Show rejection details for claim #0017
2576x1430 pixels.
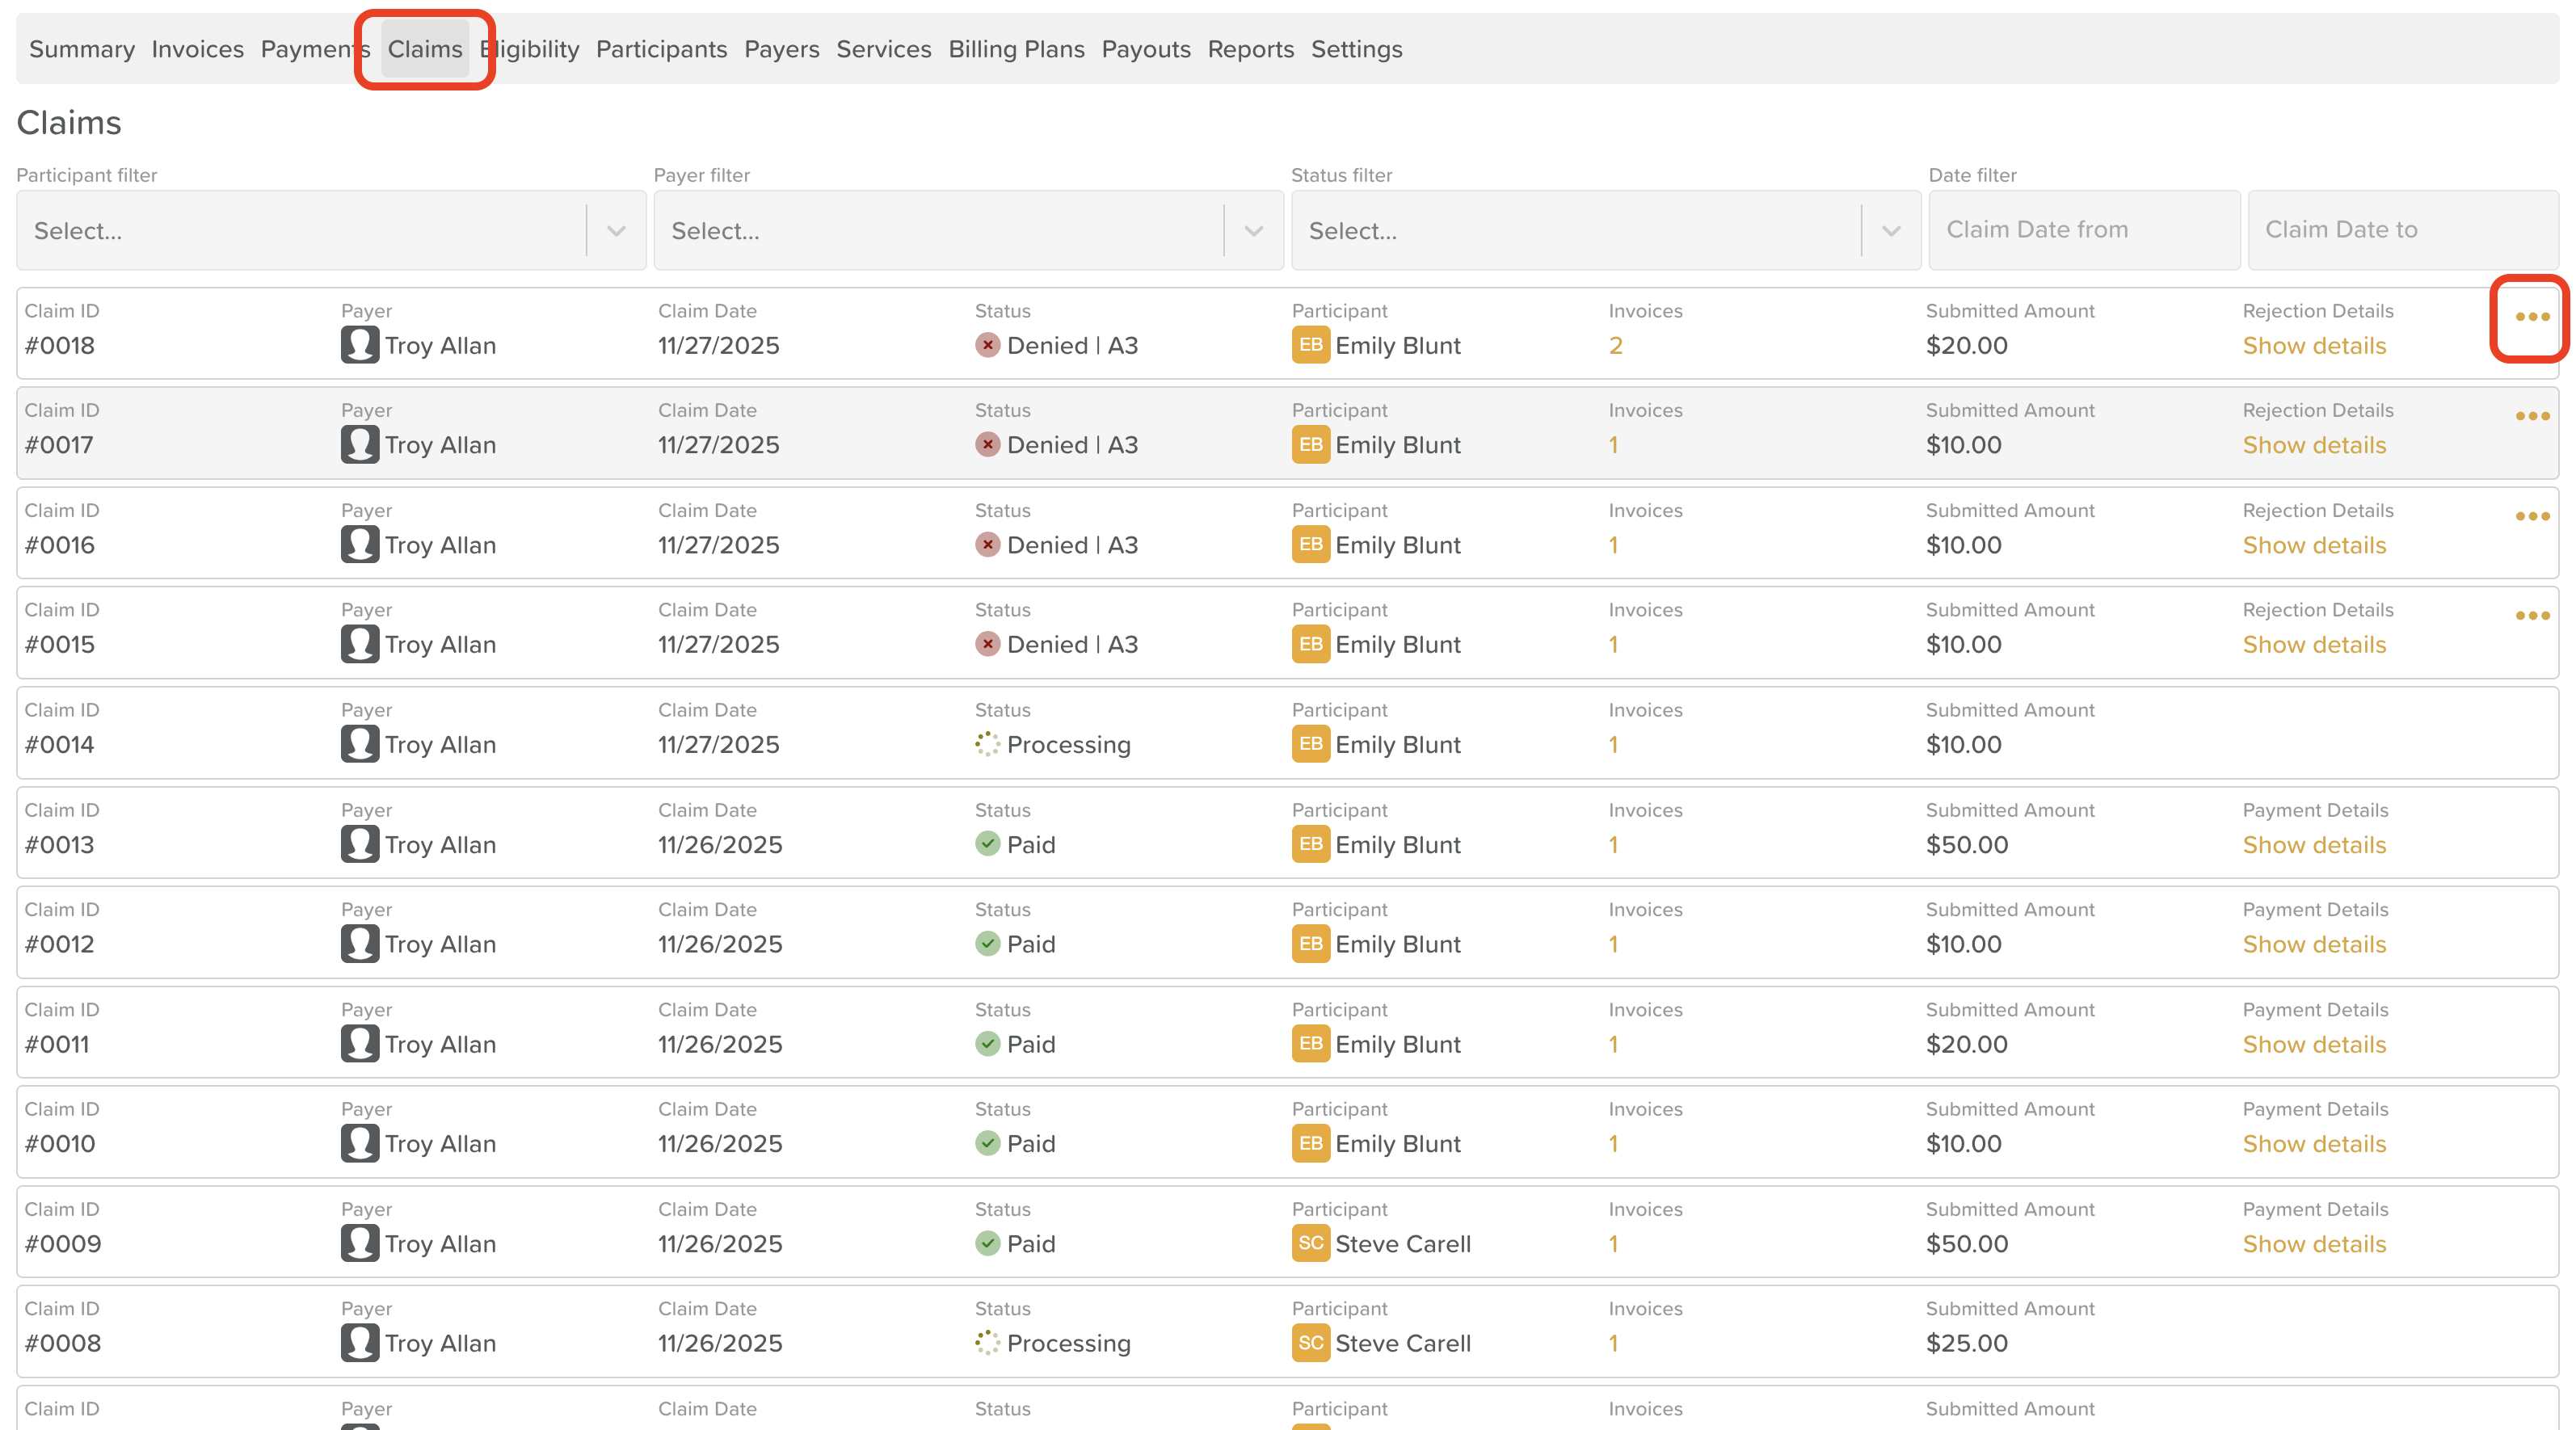click(2313, 445)
